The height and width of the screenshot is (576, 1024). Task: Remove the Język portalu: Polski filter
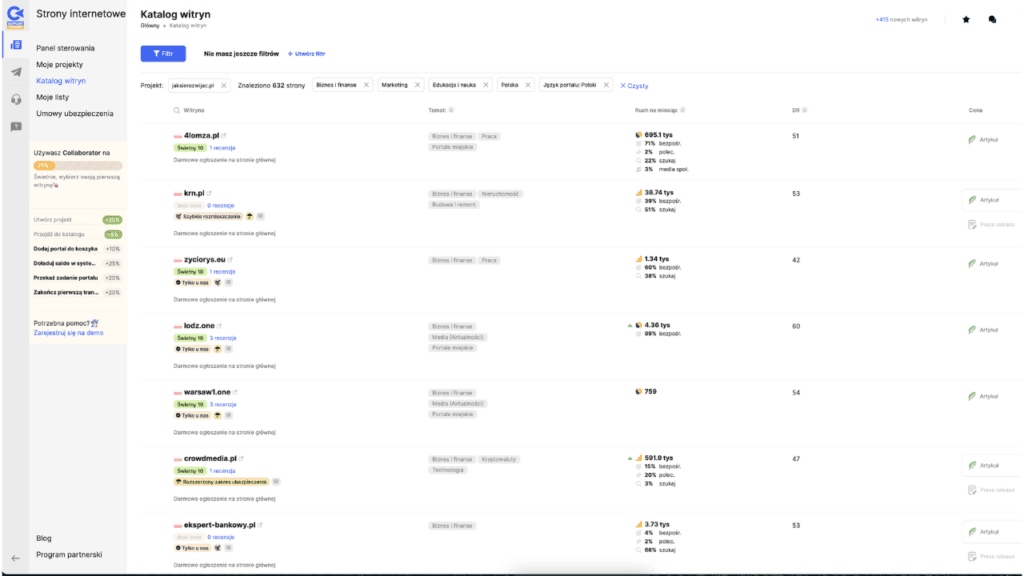(607, 86)
